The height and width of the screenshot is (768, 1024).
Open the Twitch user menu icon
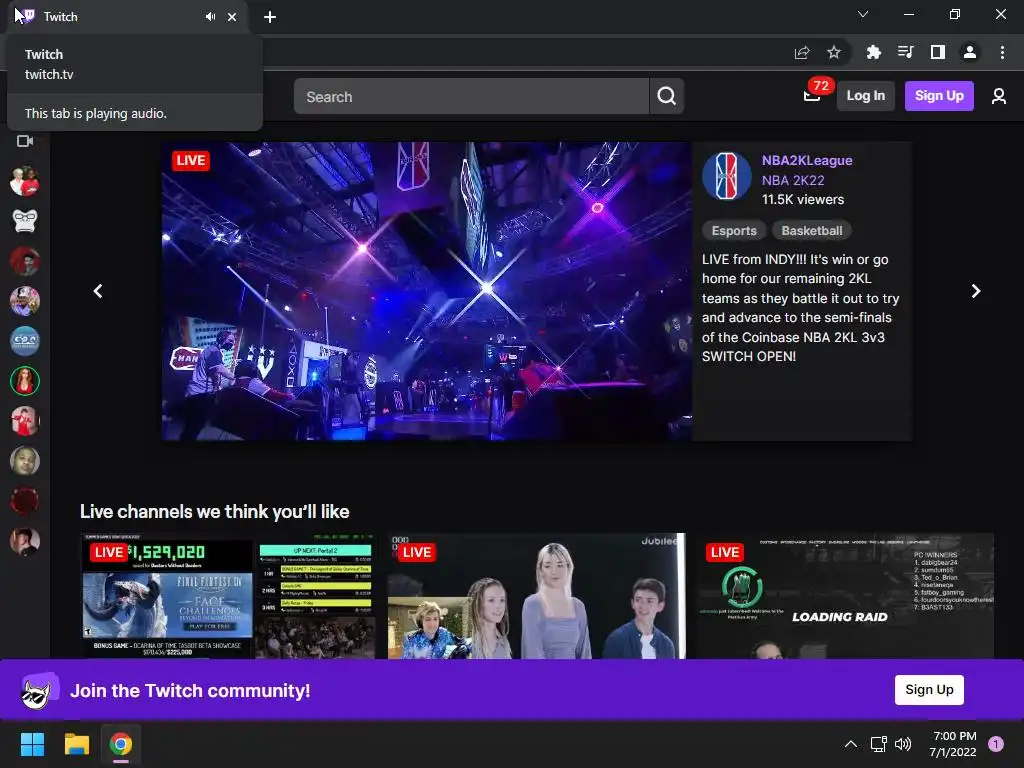999,97
